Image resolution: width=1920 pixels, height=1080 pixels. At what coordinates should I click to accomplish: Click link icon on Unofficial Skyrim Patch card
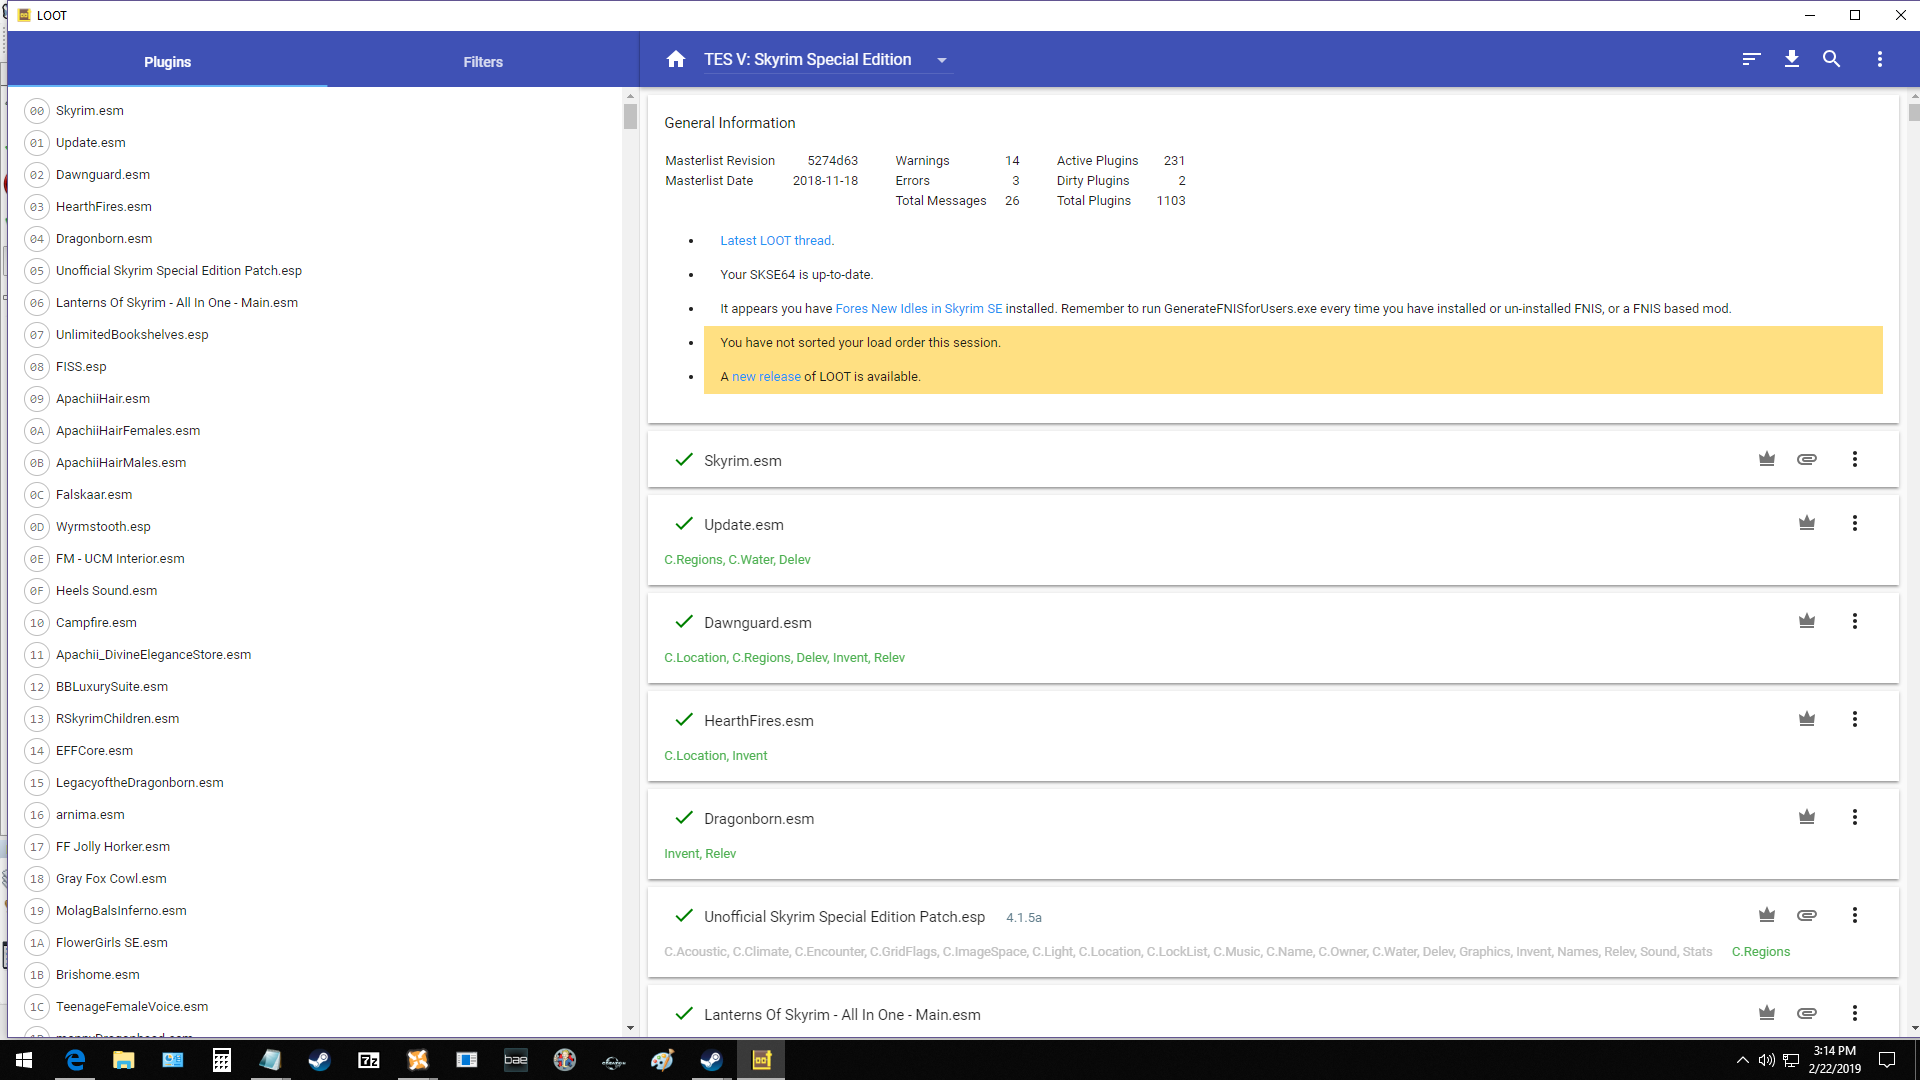[x=1806, y=915]
